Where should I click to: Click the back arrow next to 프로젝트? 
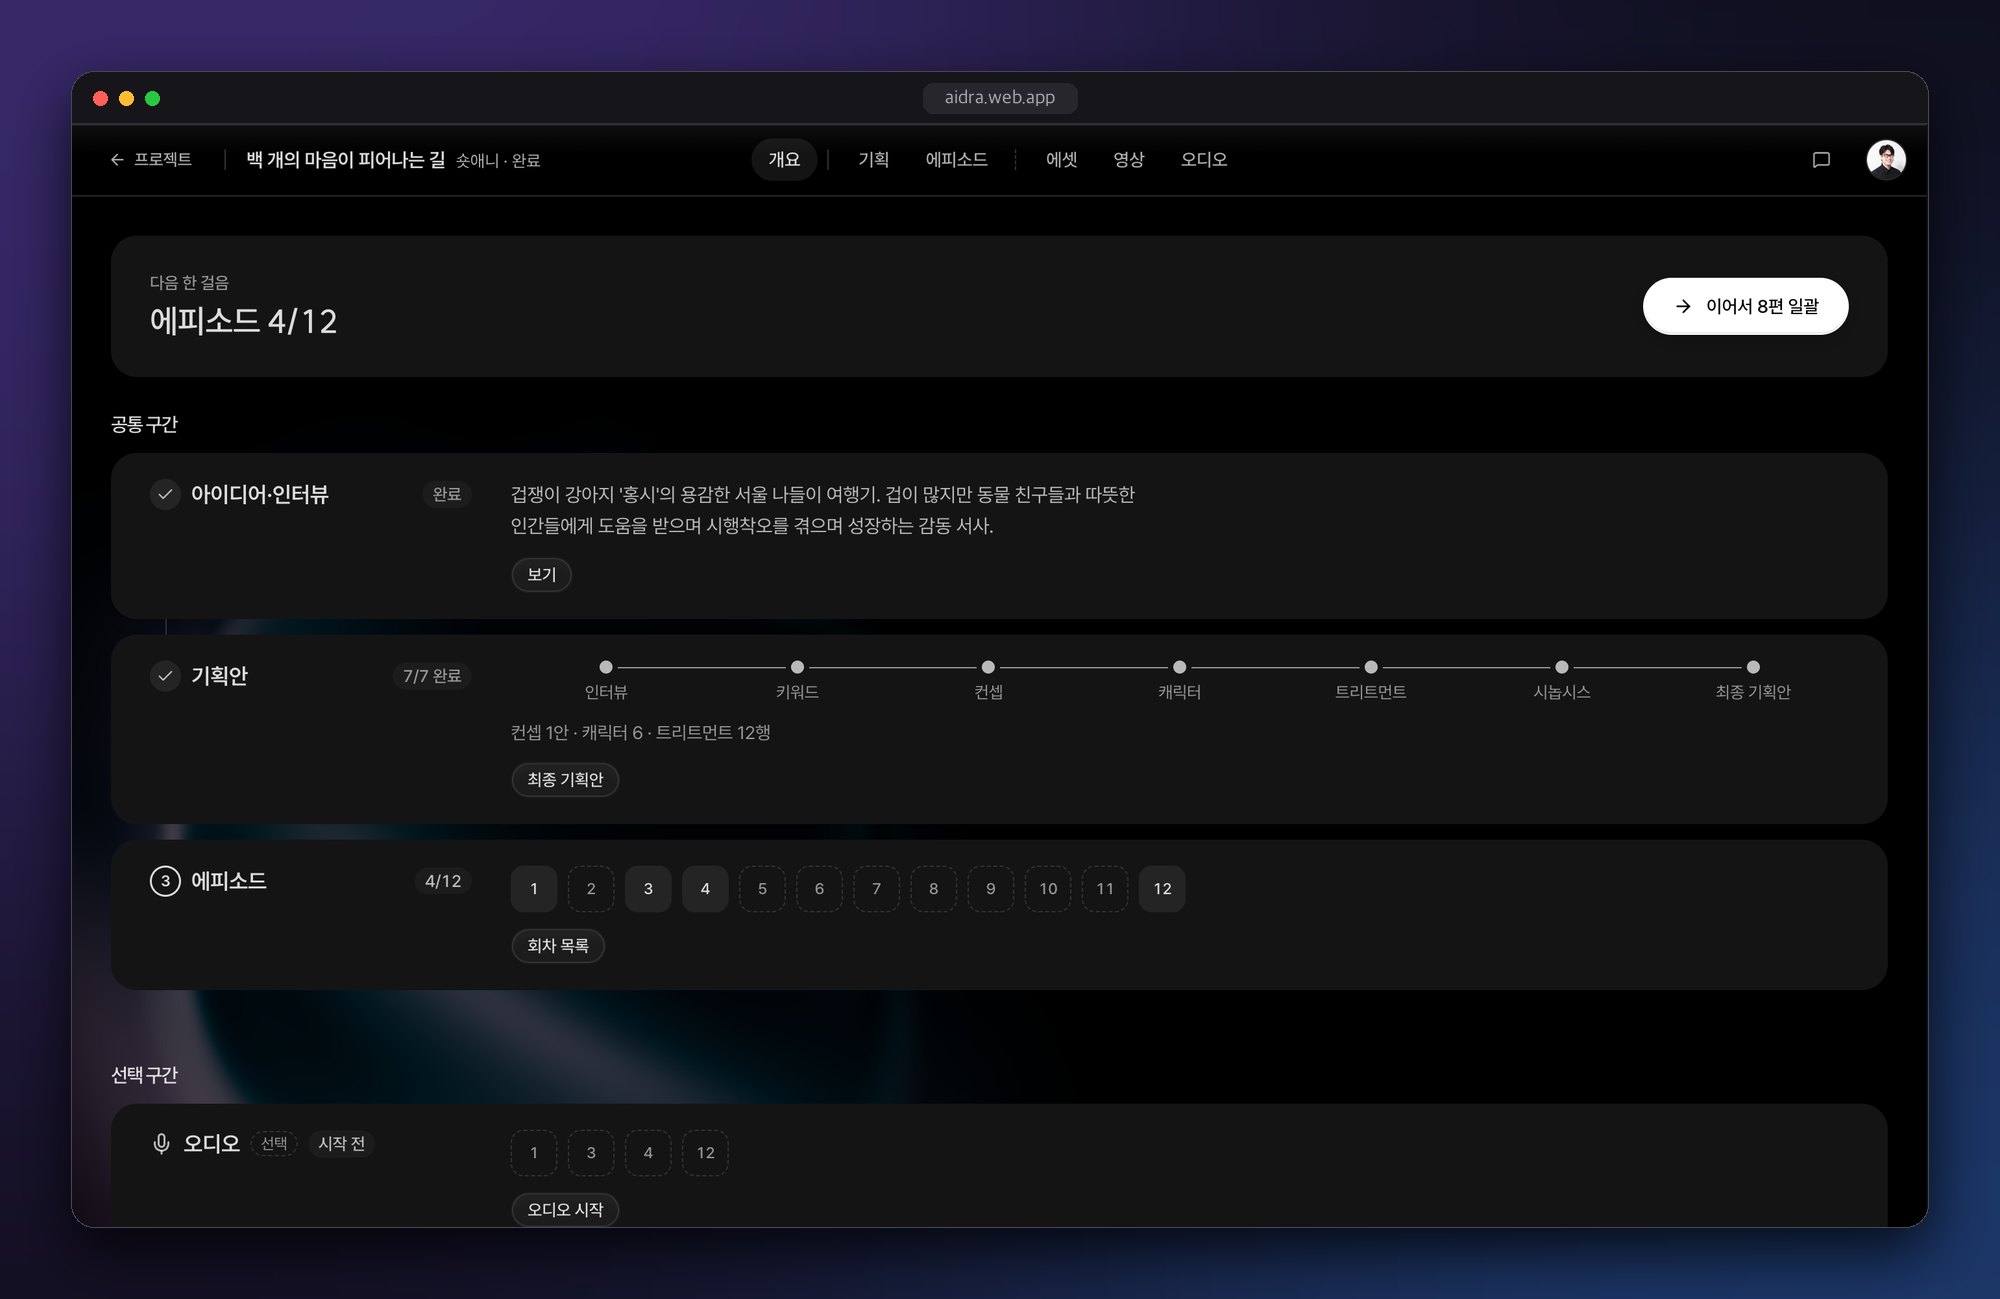click(117, 160)
